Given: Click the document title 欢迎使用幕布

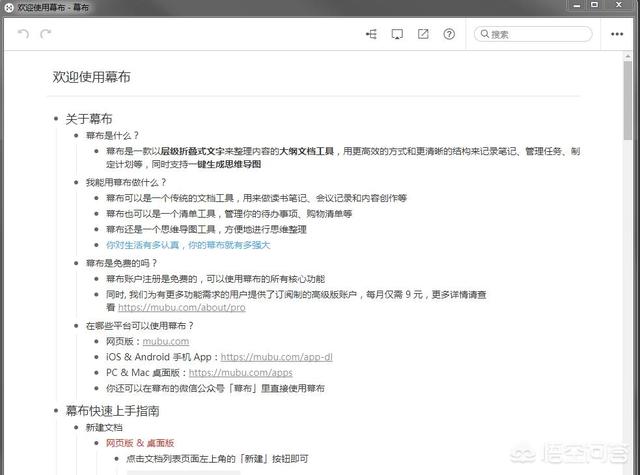Looking at the screenshot, I should [x=91, y=77].
